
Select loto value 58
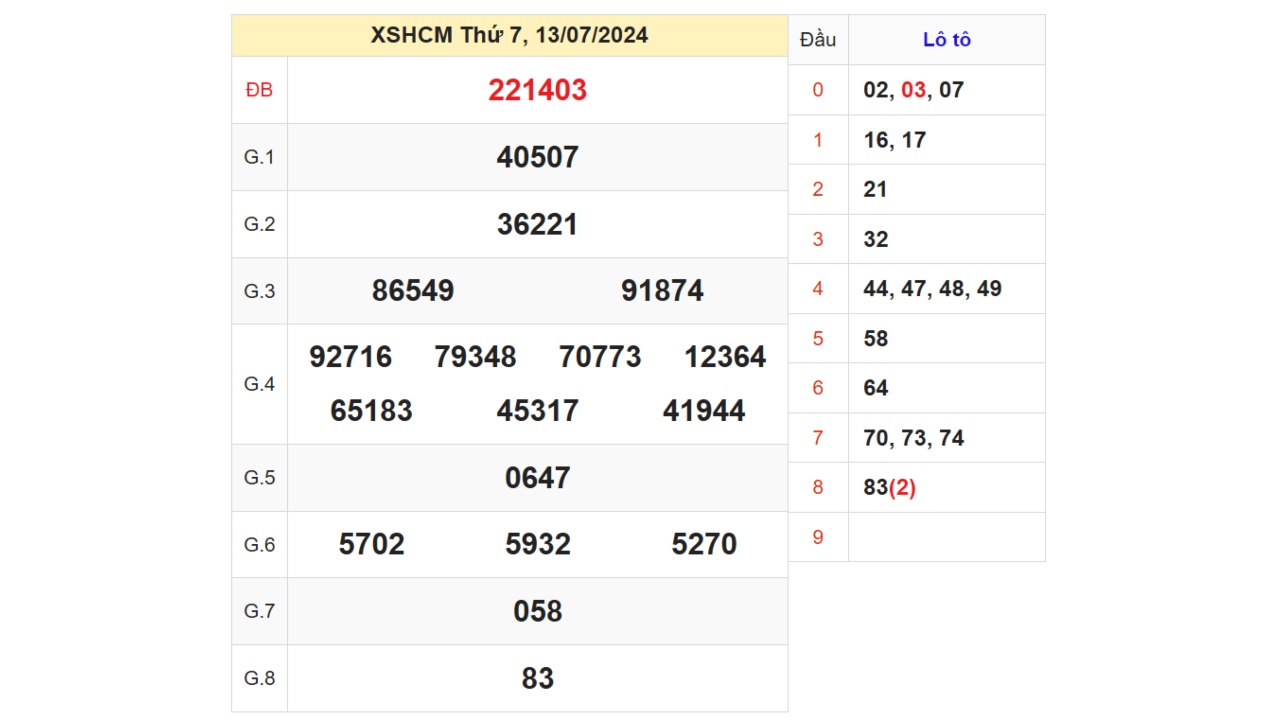tap(875, 338)
